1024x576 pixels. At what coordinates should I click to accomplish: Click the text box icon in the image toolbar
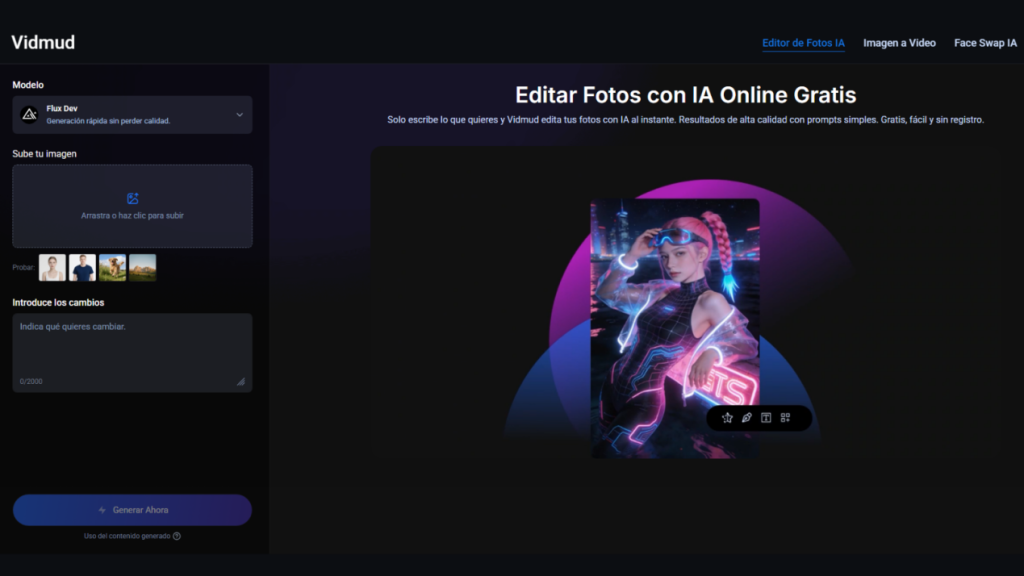764,418
